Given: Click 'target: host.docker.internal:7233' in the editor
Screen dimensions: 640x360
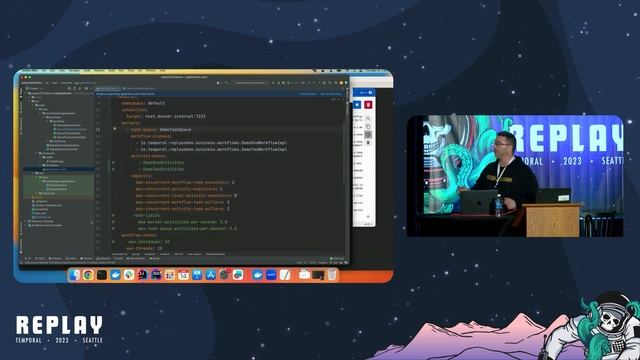Looking at the screenshot, I should 166,116.
